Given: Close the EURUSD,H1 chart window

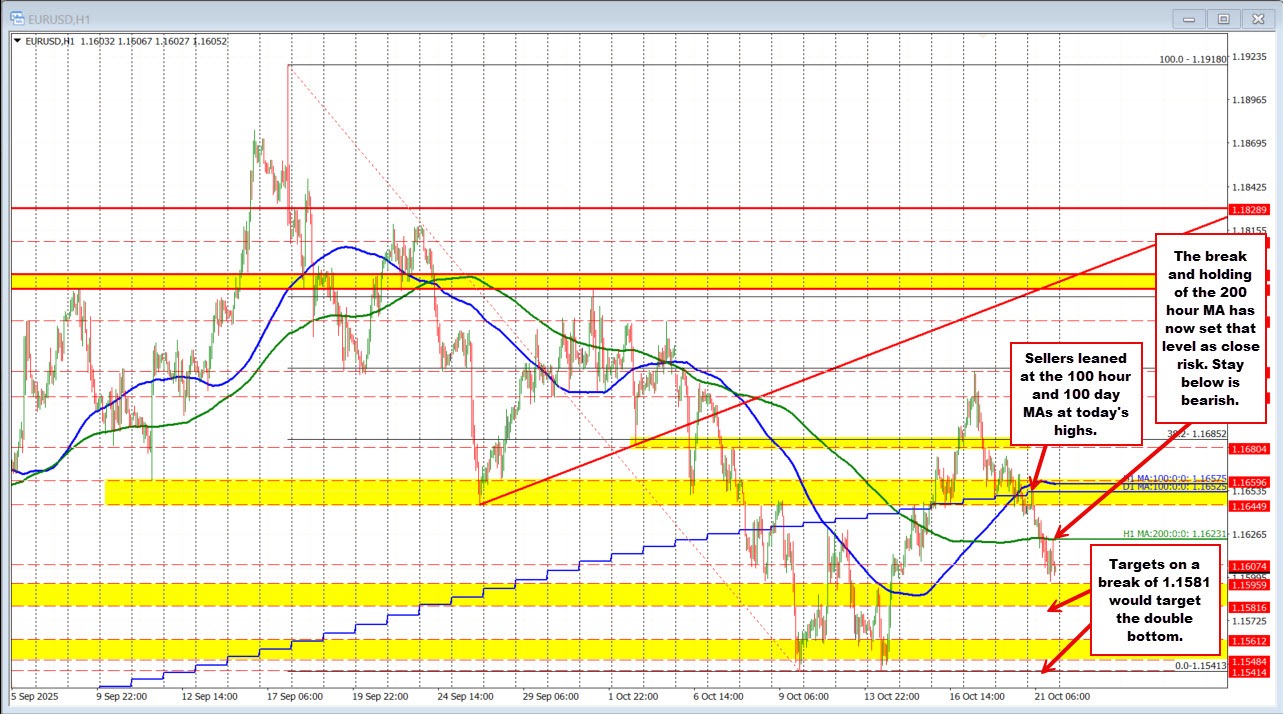Looking at the screenshot, I should click(x=1254, y=18).
